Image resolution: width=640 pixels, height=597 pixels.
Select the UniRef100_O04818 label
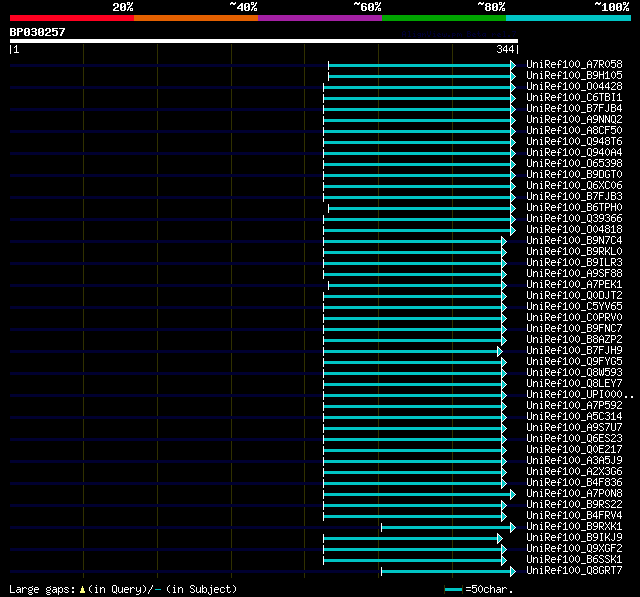(x=574, y=230)
